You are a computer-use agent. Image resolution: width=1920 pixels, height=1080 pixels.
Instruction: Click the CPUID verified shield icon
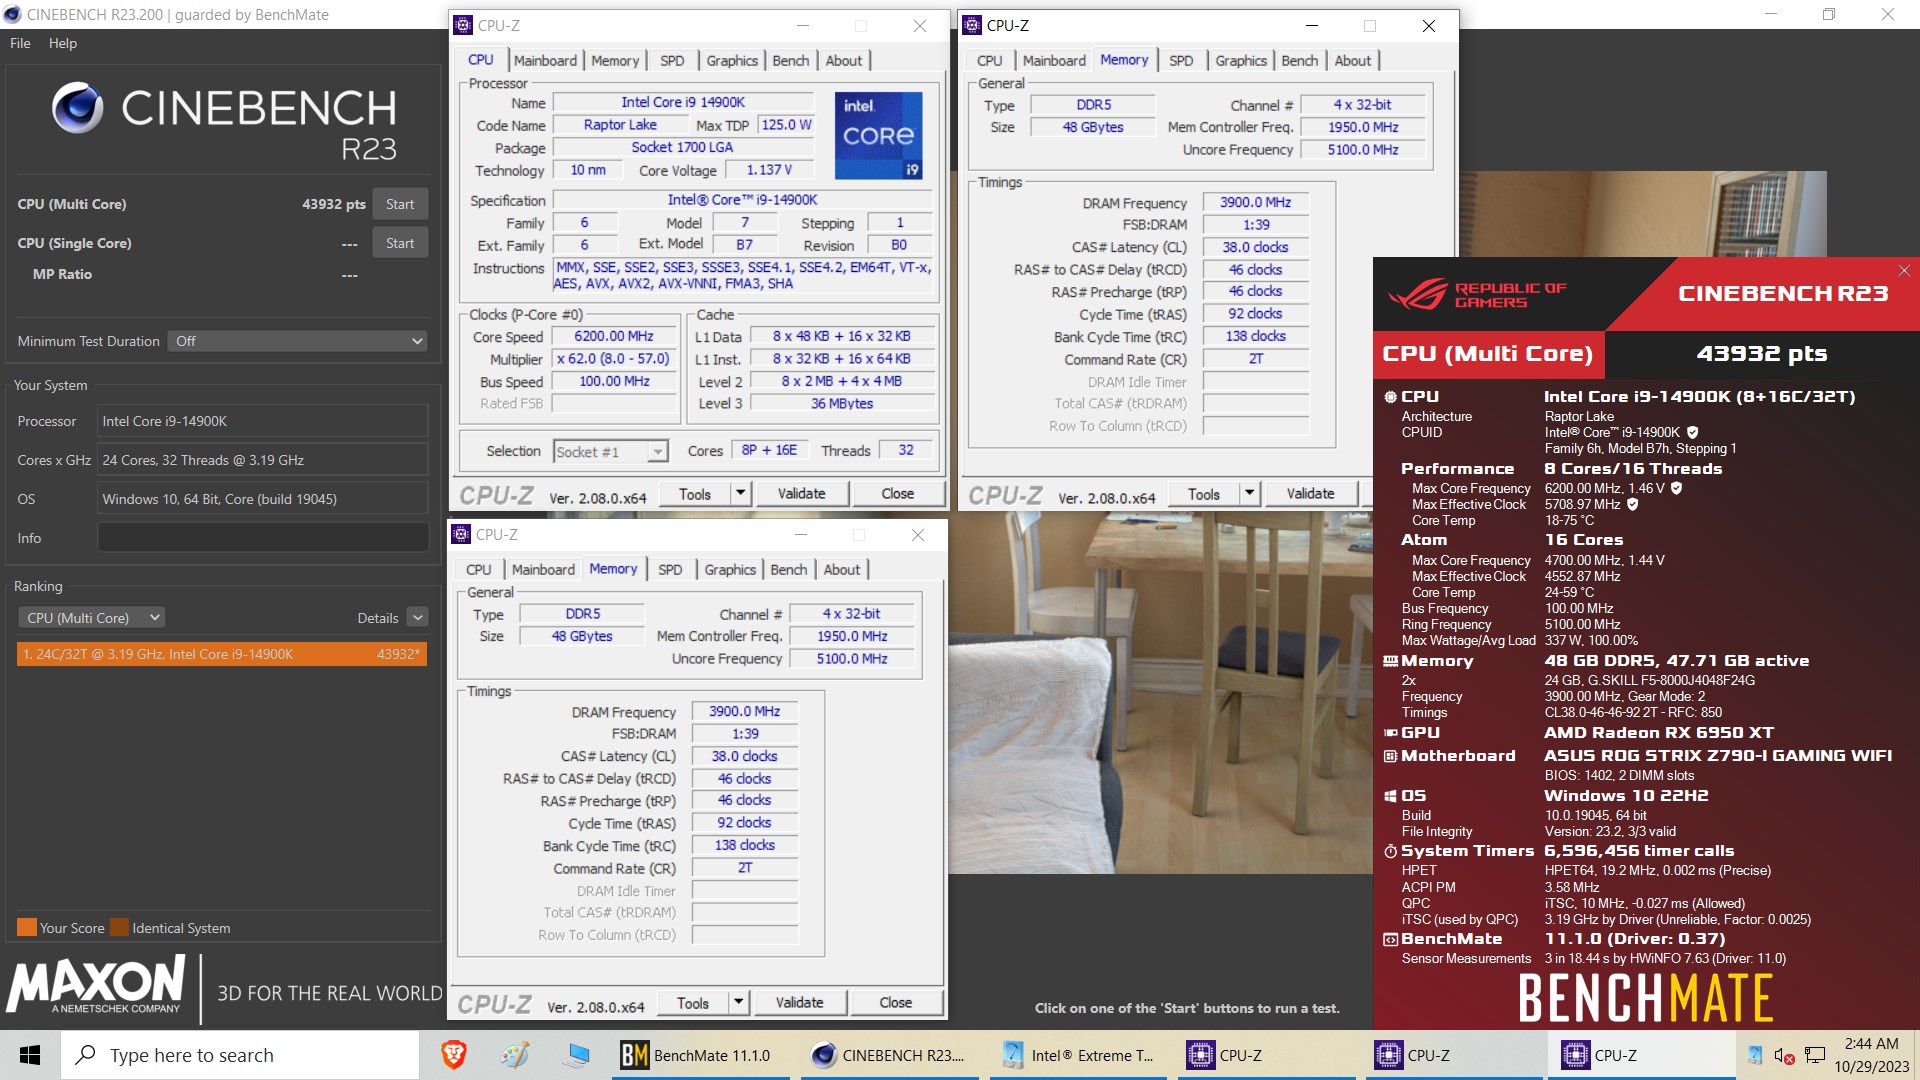click(x=1692, y=432)
